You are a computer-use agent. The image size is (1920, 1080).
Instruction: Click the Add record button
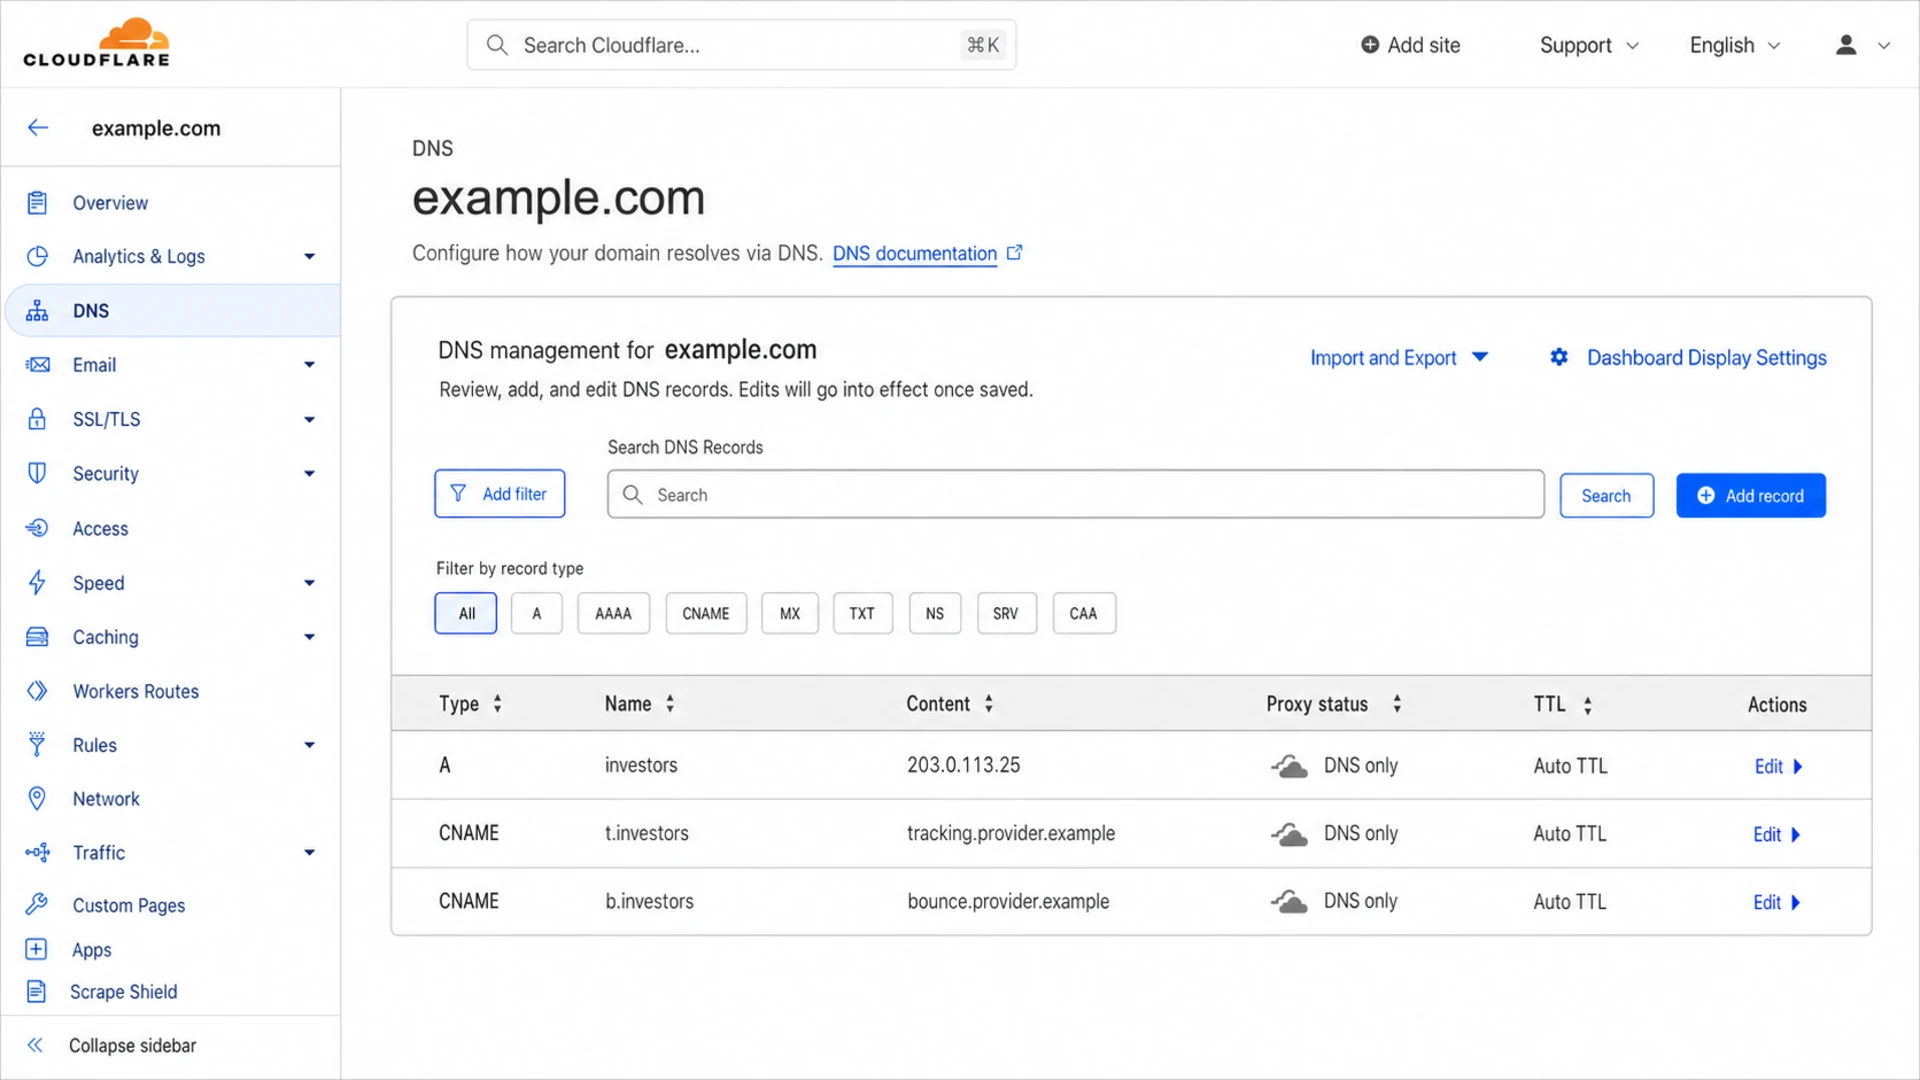pyautogui.click(x=1751, y=495)
